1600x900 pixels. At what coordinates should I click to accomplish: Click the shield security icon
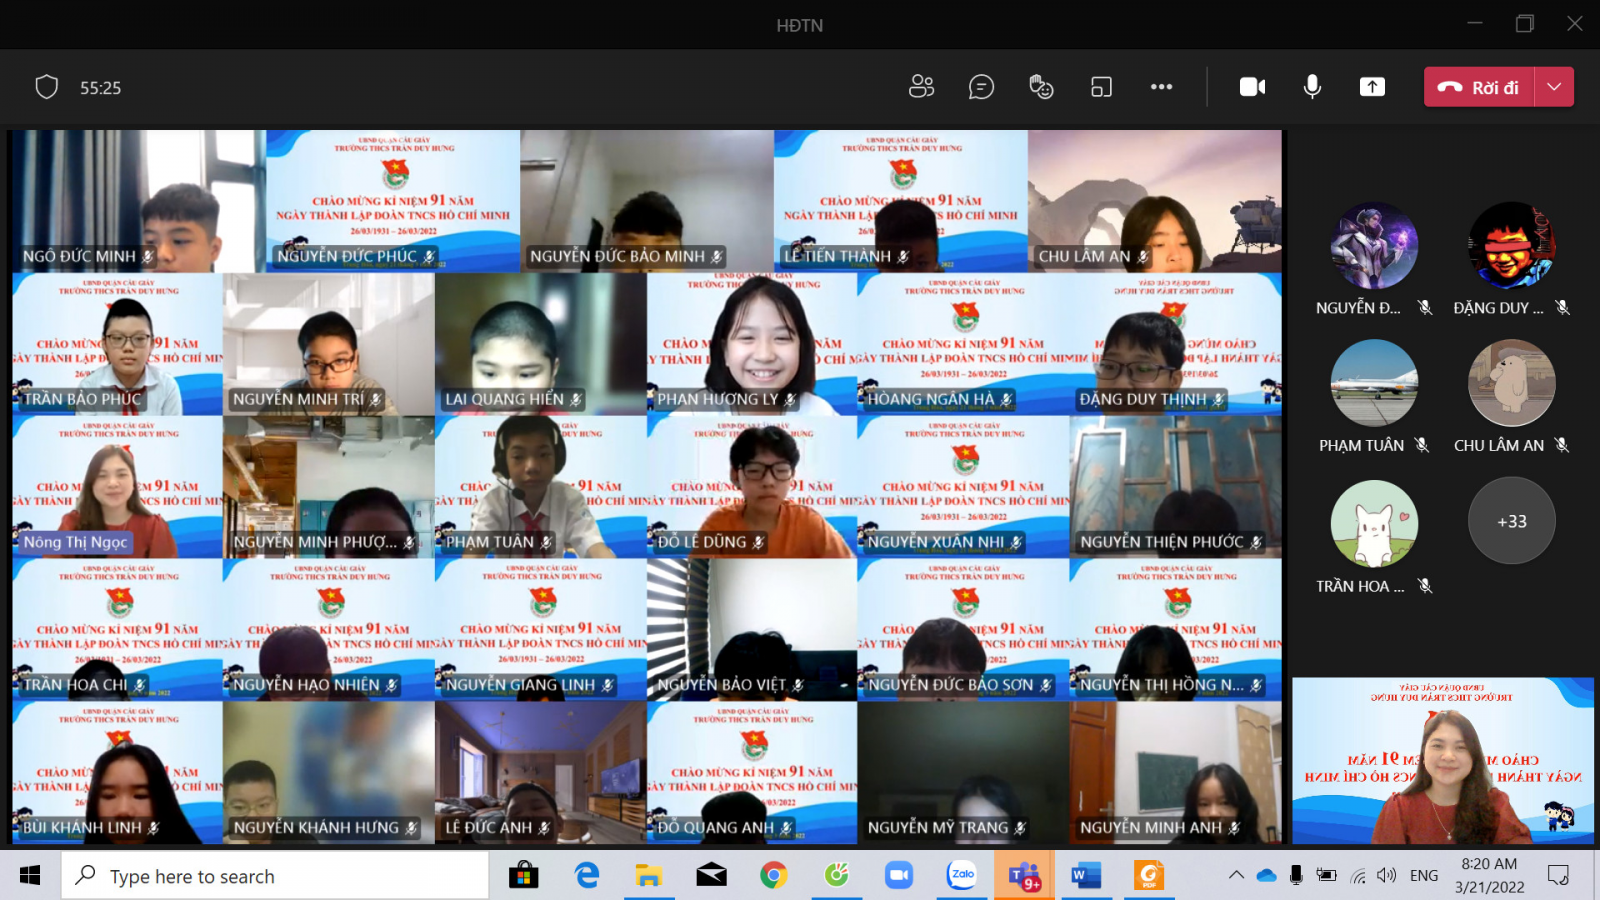click(x=47, y=87)
